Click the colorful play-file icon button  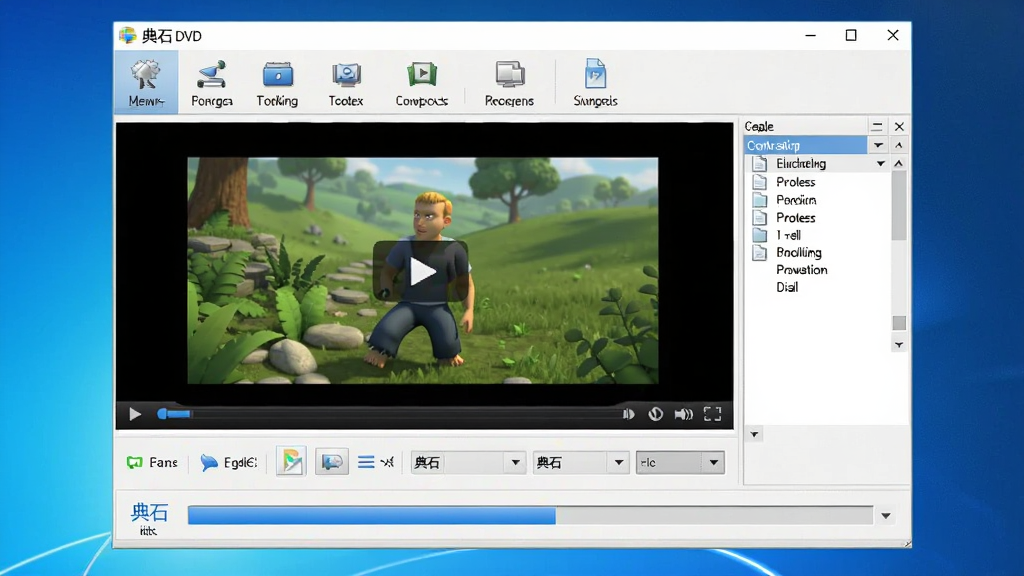pyautogui.click(x=291, y=462)
